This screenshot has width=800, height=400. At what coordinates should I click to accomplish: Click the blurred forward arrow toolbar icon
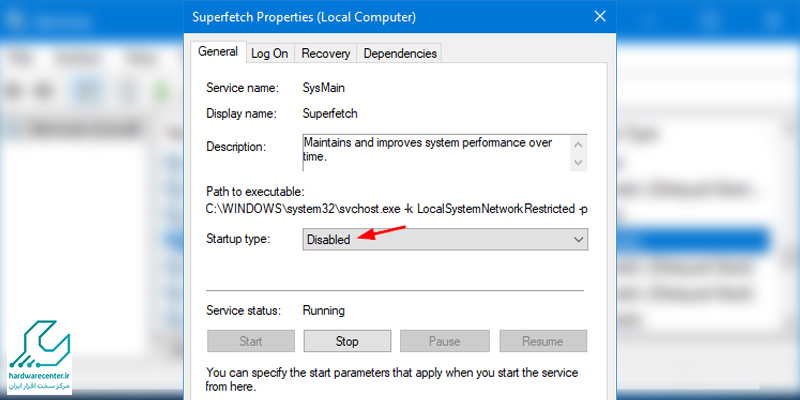coord(45,92)
